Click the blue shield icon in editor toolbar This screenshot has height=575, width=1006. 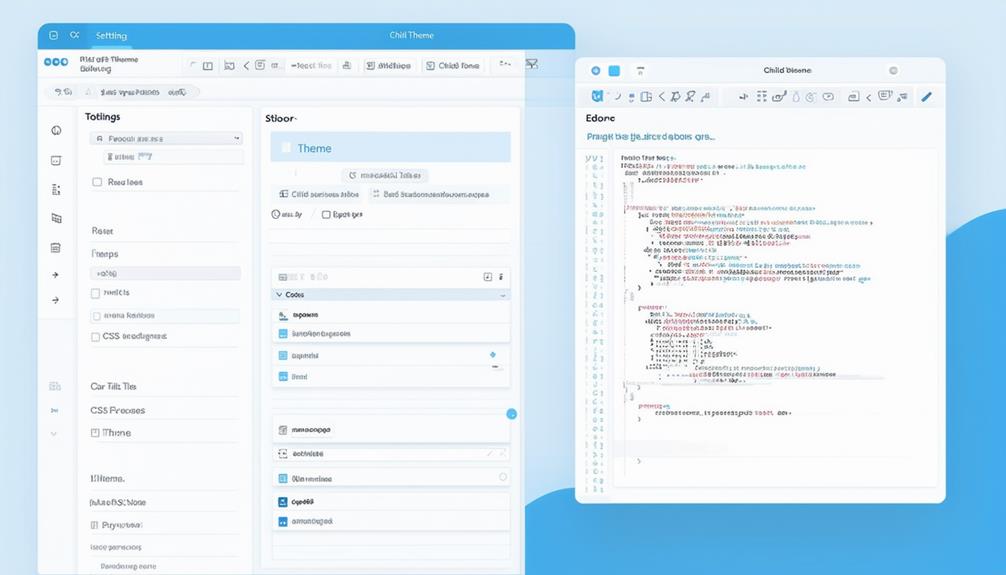[x=597, y=97]
